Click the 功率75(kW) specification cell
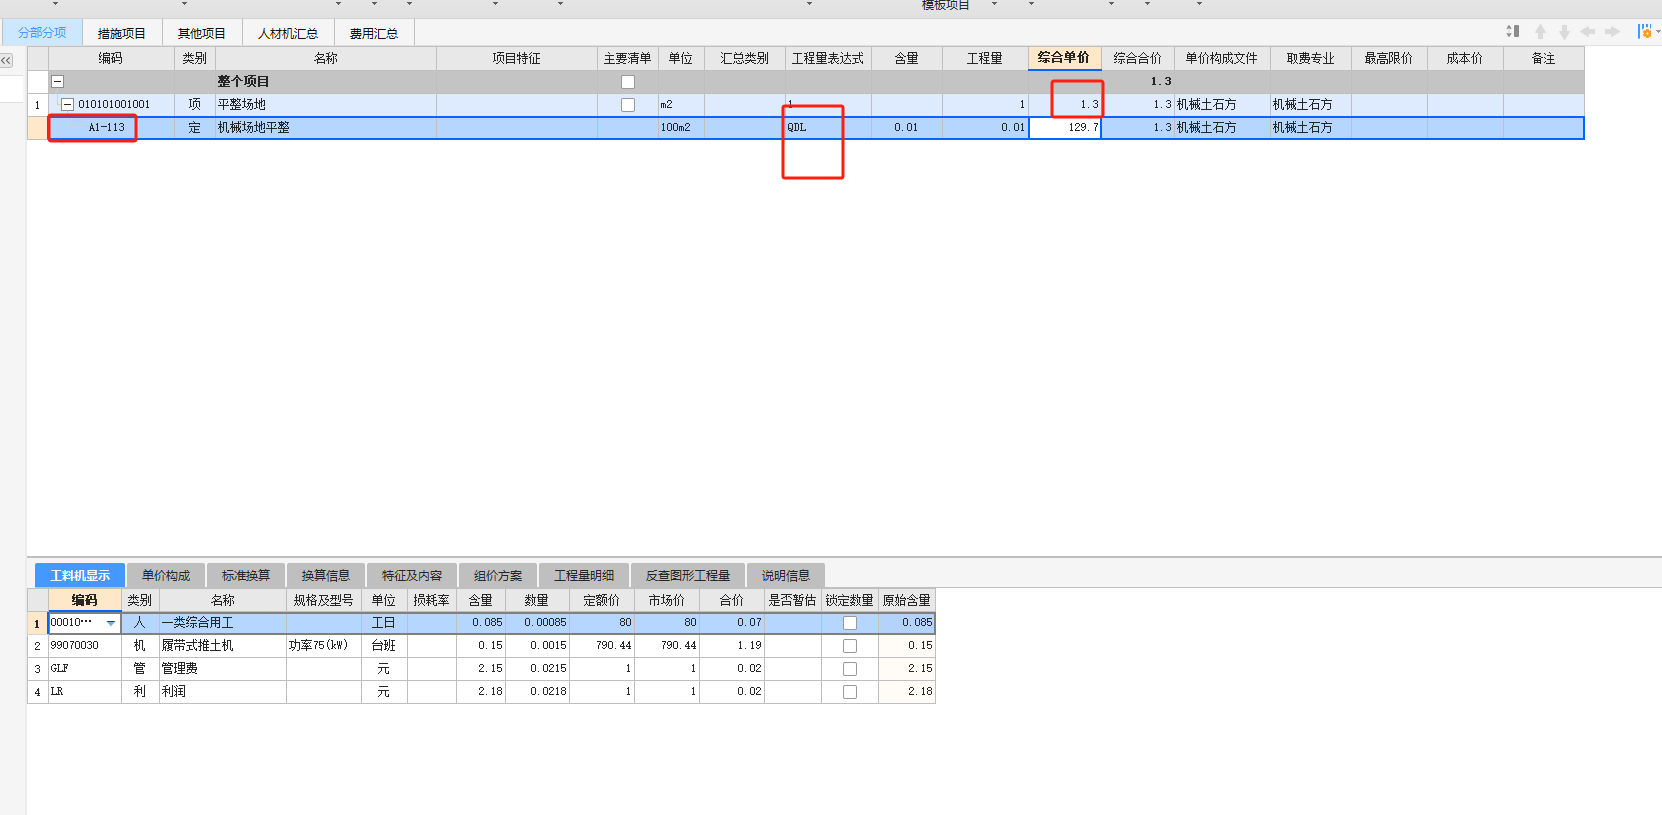The width and height of the screenshot is (1662, 815). (324, 646)
